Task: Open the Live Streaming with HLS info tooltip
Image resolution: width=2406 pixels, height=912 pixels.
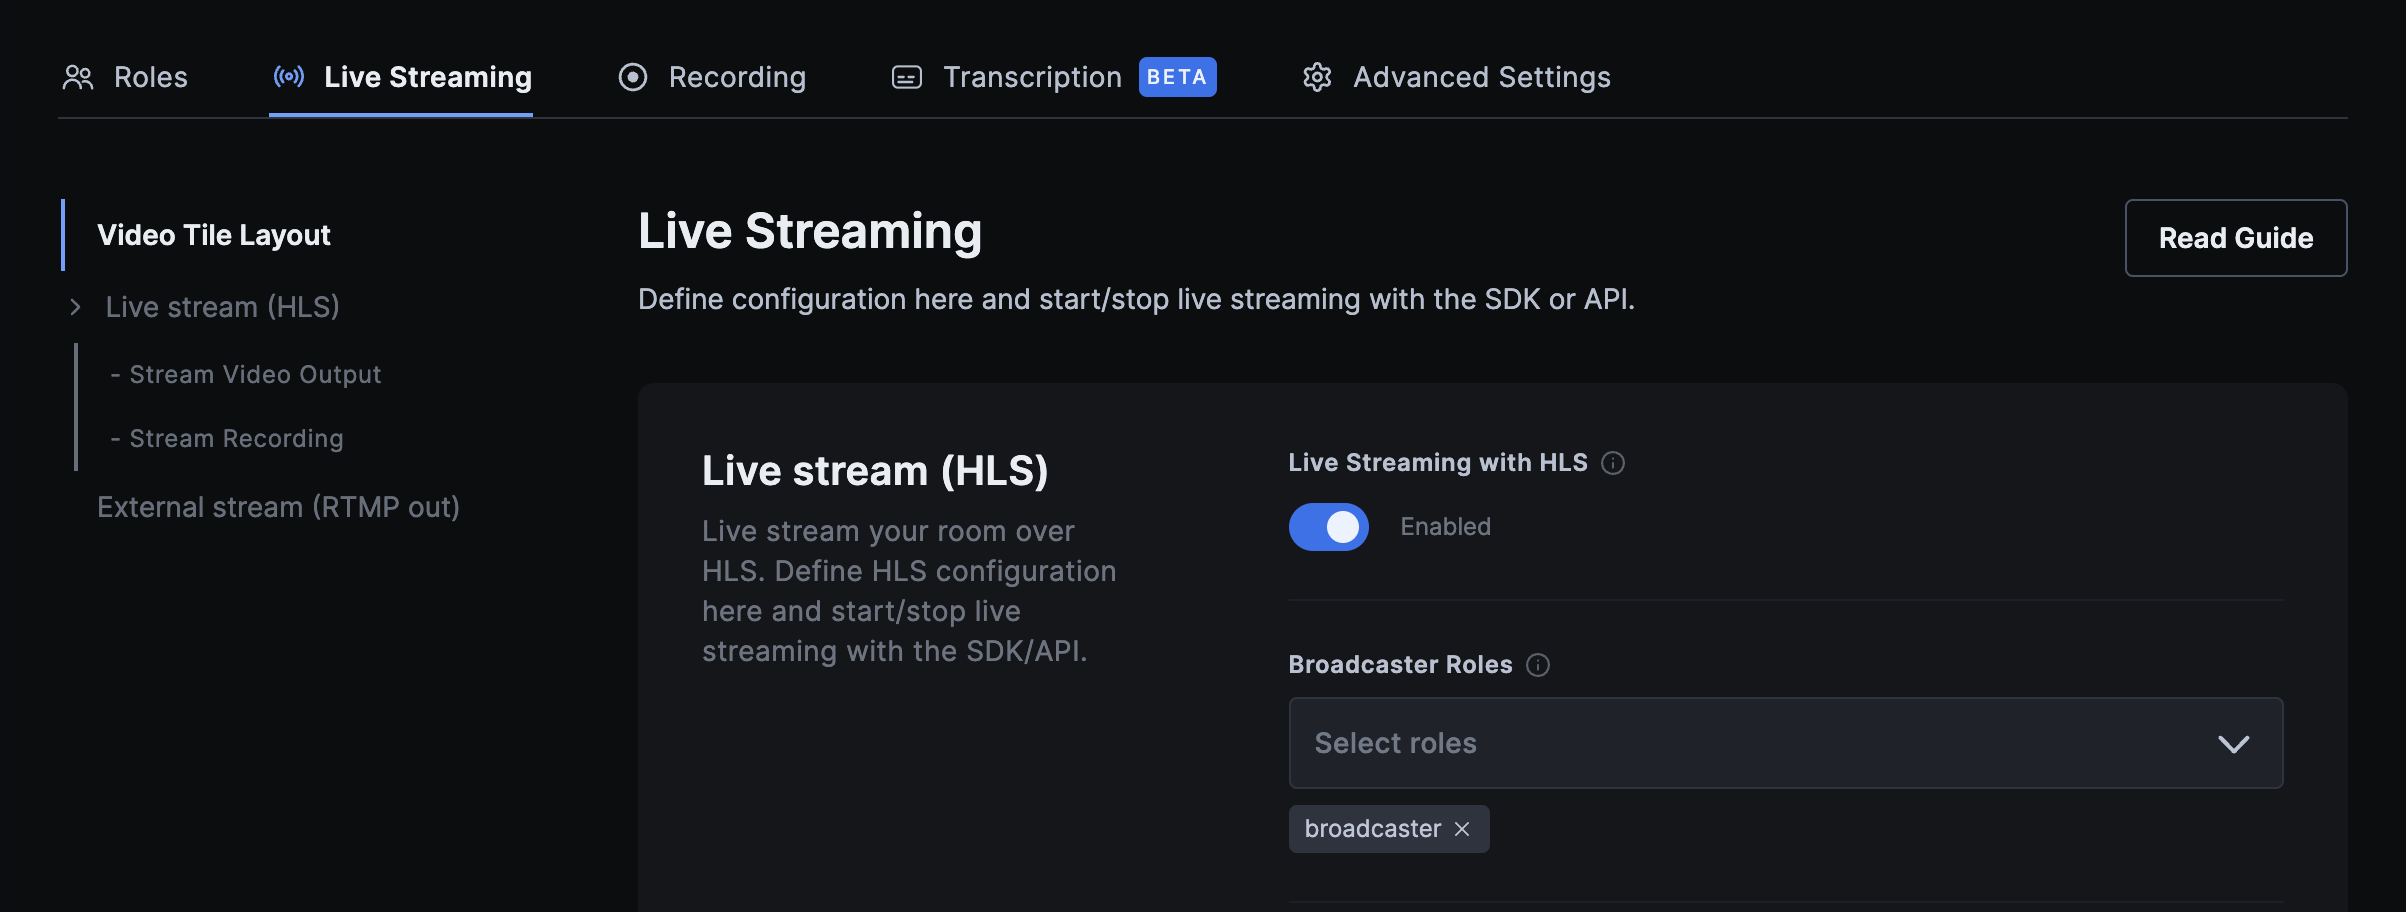Action: (1615, 463)
